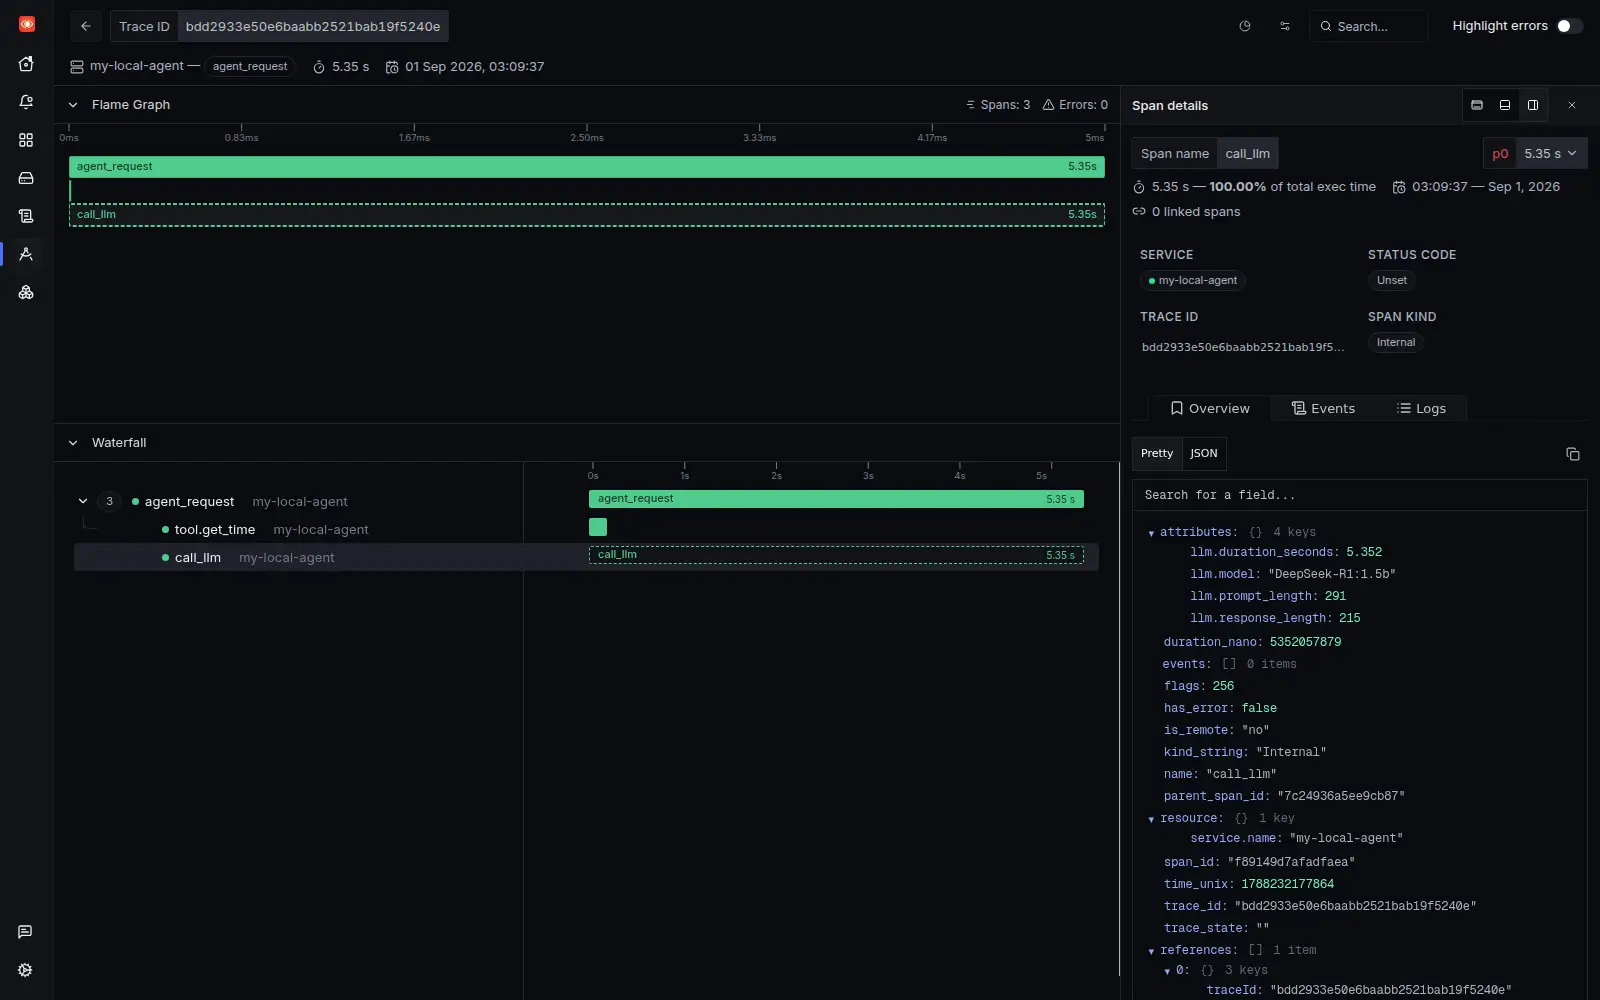The image size is (1600, 1000).
Task: Open the Logs tab
Action: pyautogui.click(x=1421, y=409)
